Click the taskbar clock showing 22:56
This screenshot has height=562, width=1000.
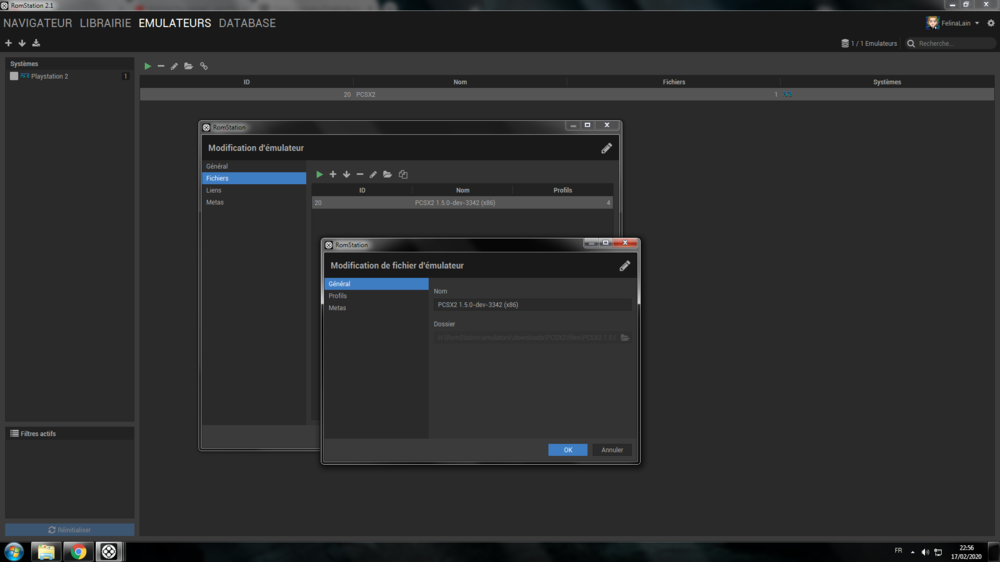pos(966,552)
